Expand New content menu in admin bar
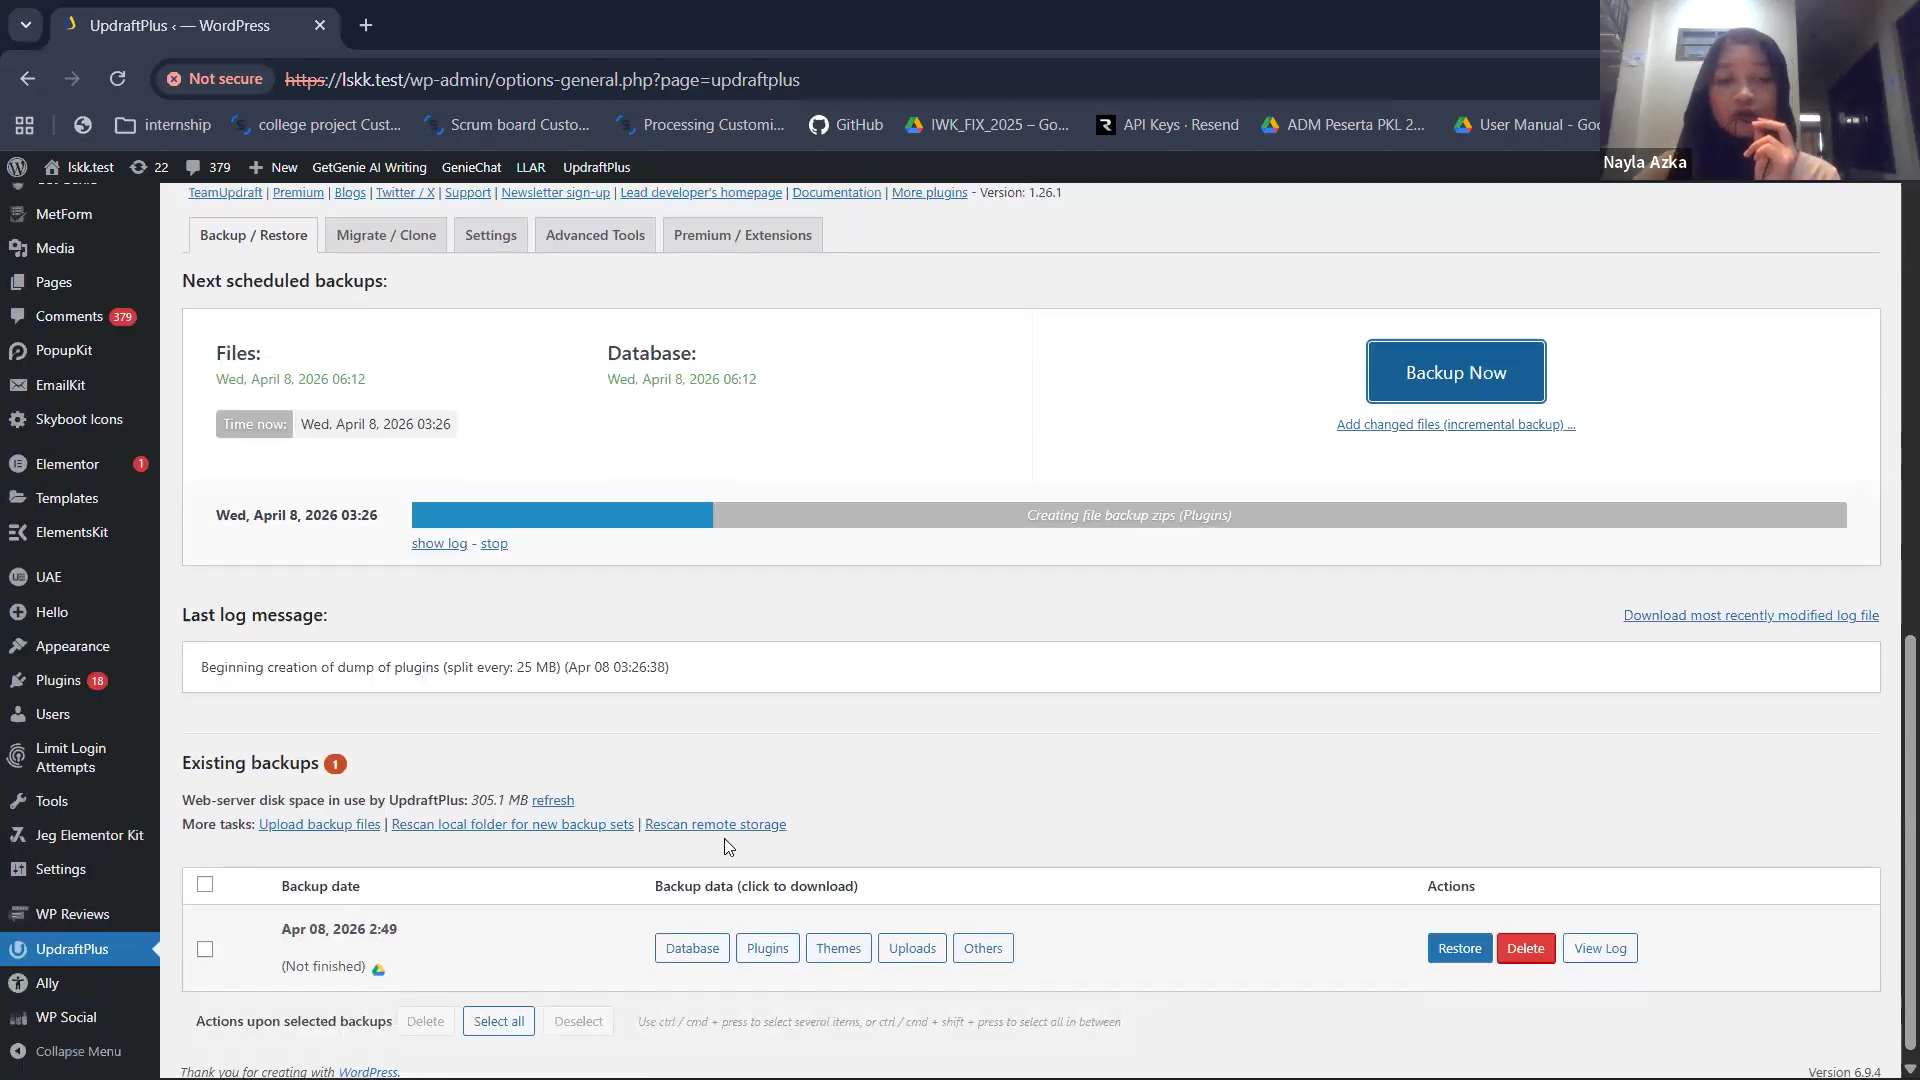The height and width of the screenshot is (1080, 1920). 273,167
